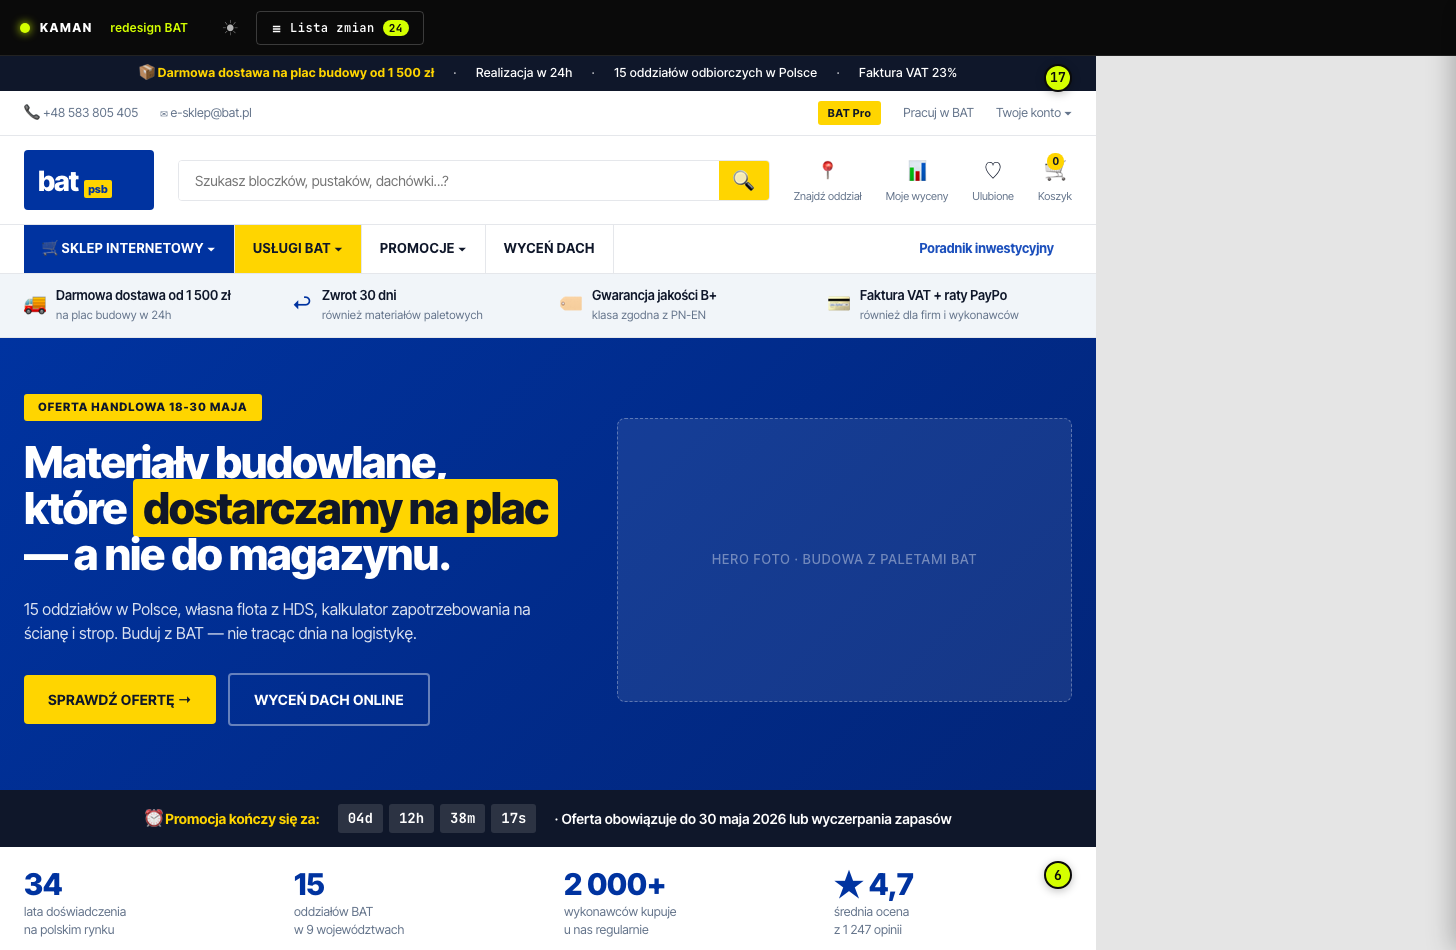Expand the 'Usługi BAT' menu
The image size is (1456, 950).
click(x=297, y=249)
